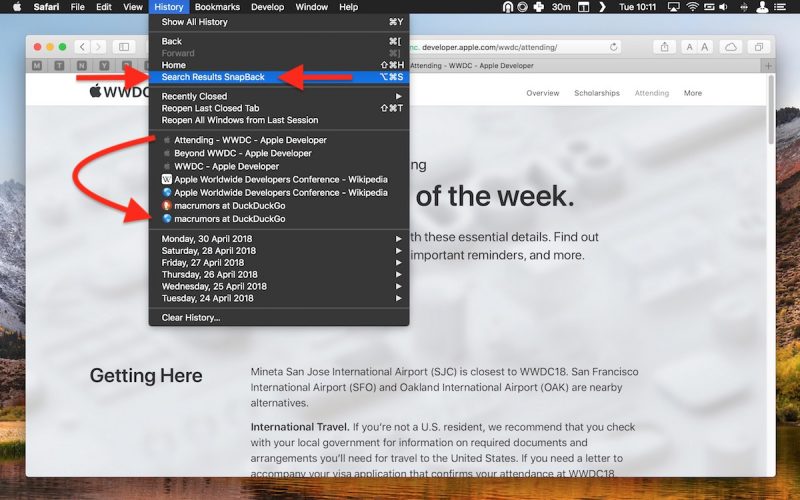Open the Bookmarks menu
800x500 pixels.
(x=217, y=7)
